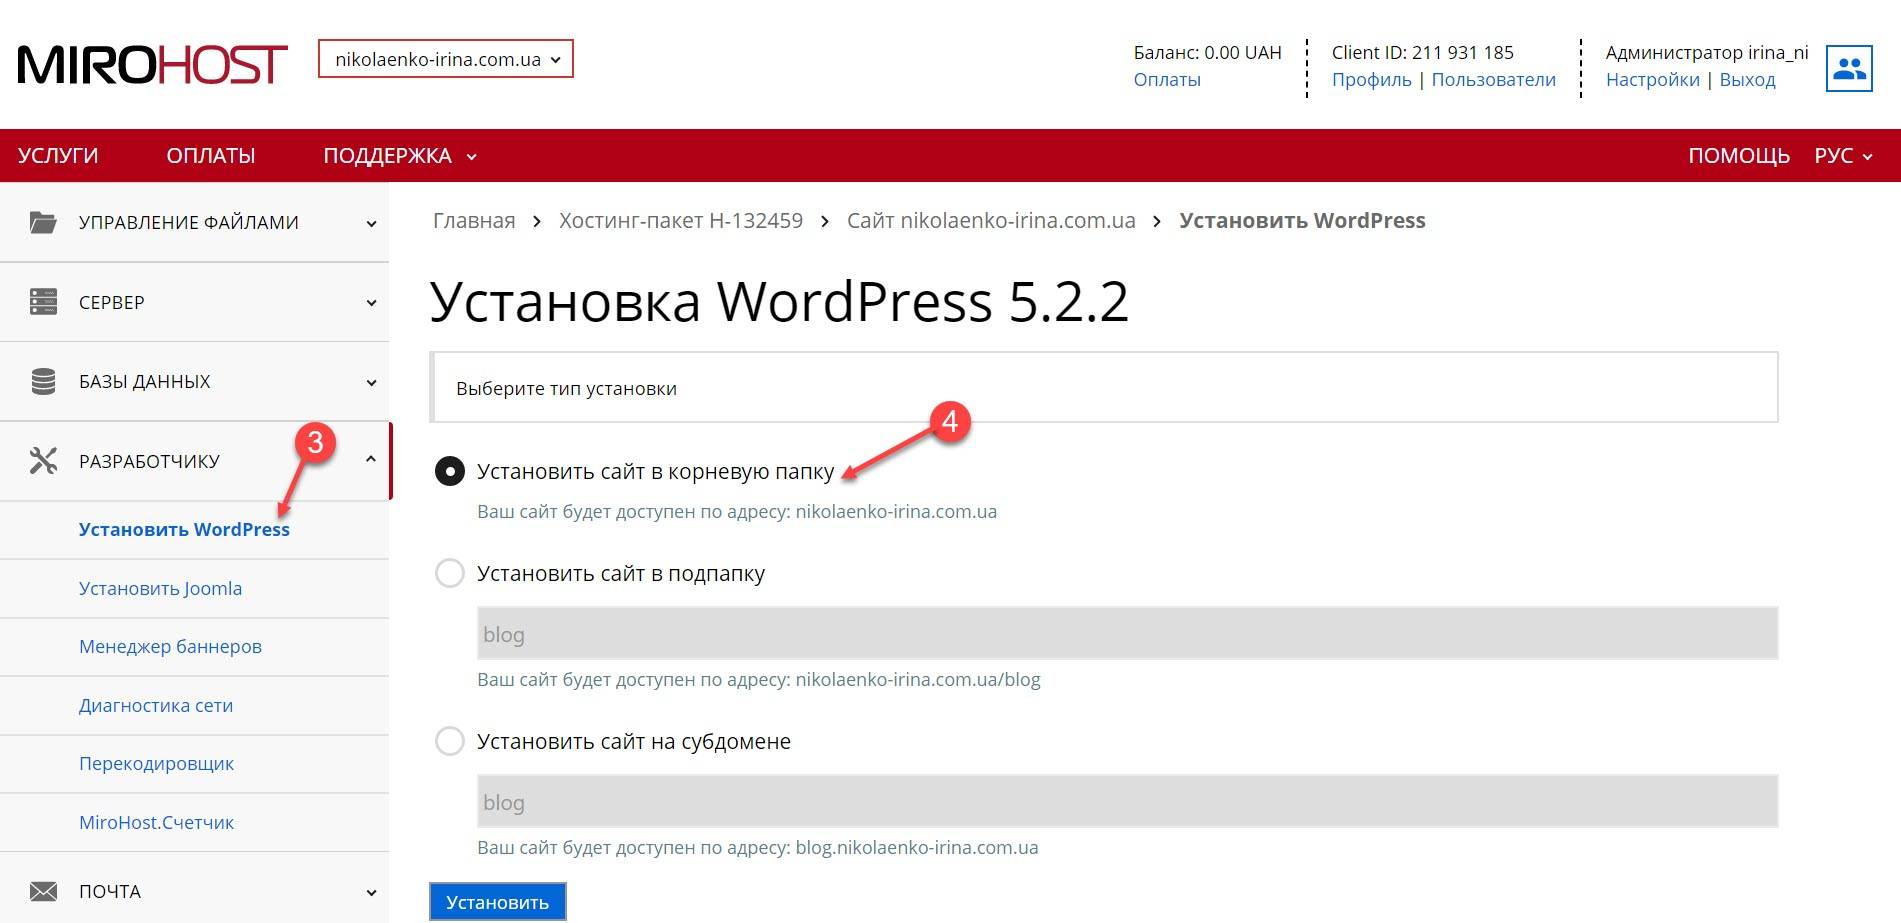Open the Настройки link
Viewport: 1901px width, 923px height.
click(1652, 80)
